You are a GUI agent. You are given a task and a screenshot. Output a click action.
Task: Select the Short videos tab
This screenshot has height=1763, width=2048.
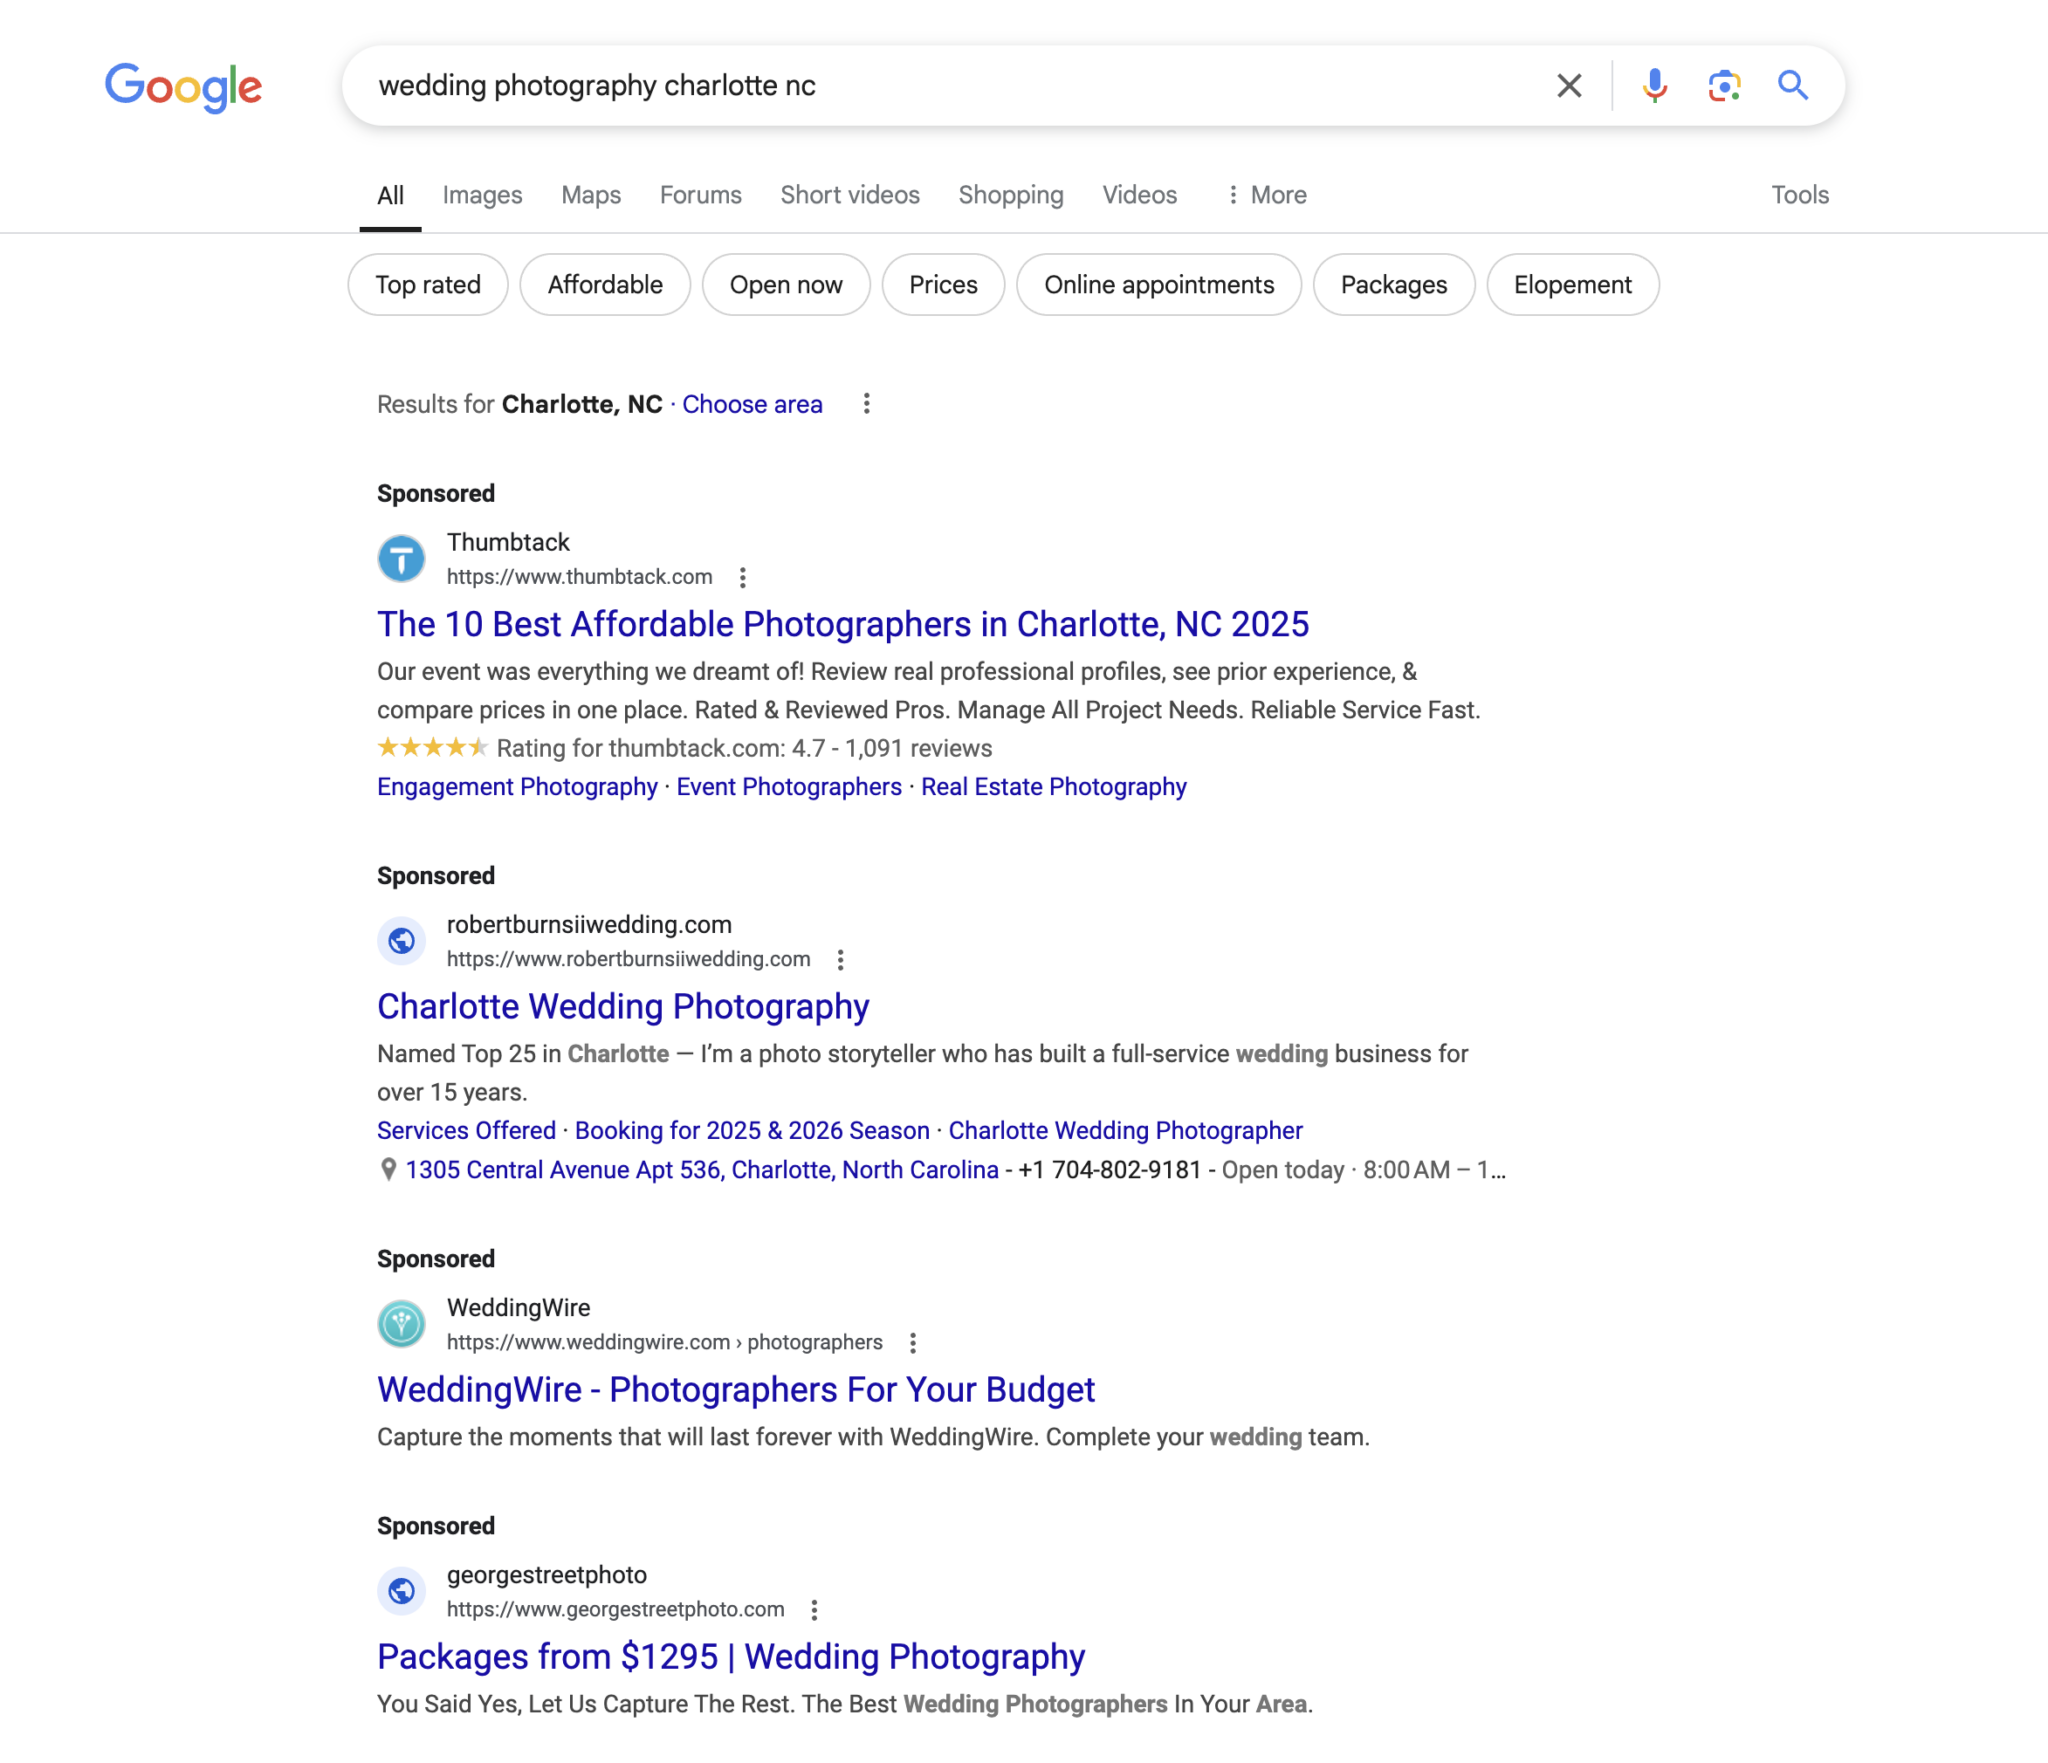[850, 195]
